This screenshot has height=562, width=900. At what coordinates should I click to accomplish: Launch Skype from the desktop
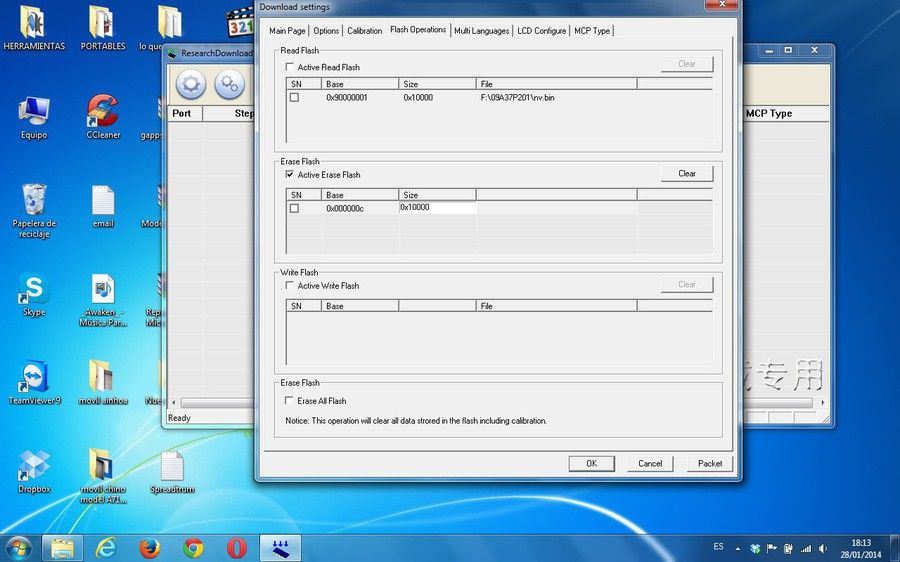tap(34, 295)
